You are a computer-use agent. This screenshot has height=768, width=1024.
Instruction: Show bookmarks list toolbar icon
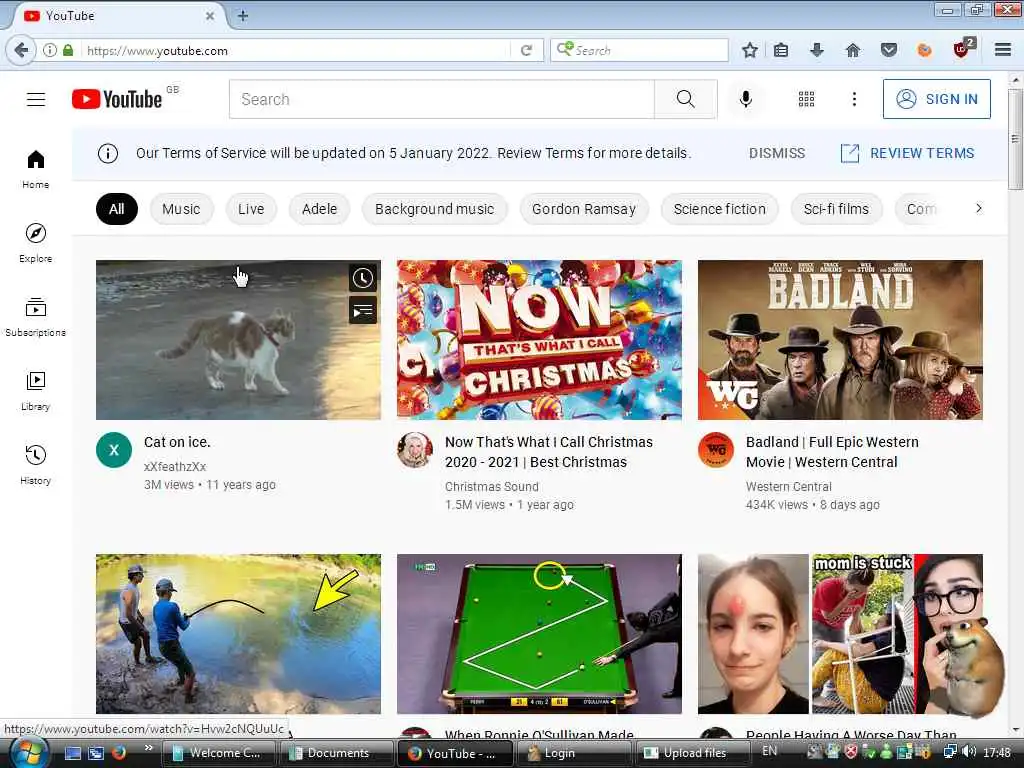(780, 50)
